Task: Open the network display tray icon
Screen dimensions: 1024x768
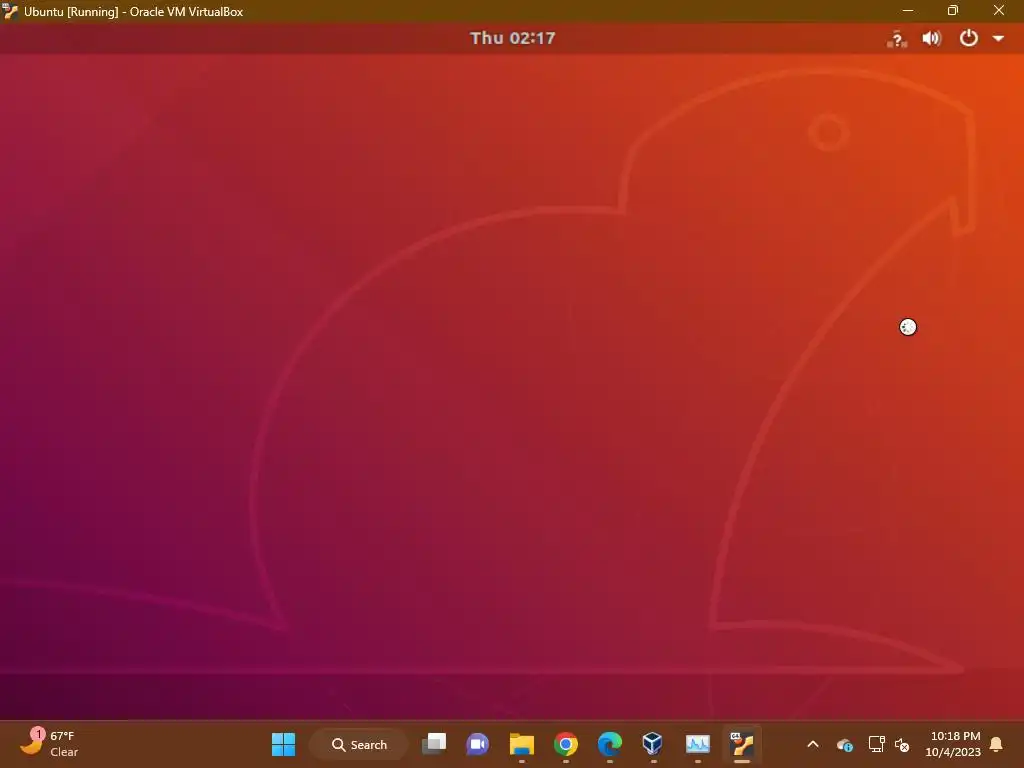Action: point(876,744)
